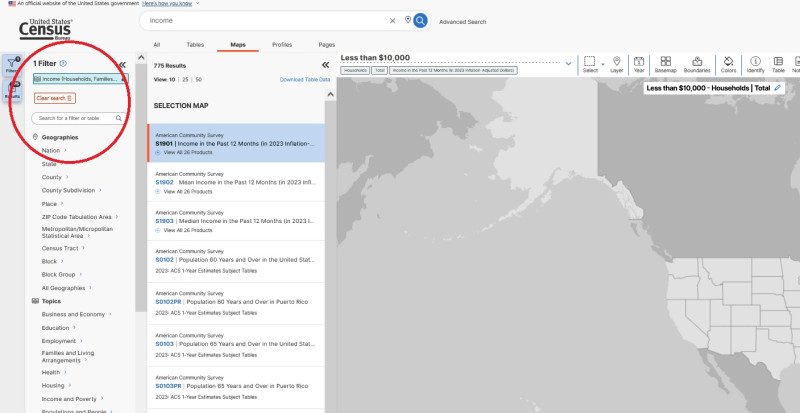Image resolution: width=800 pixels, height=413 pixels.
Task: Click the location pin in search bar
Action: point(408,20)
